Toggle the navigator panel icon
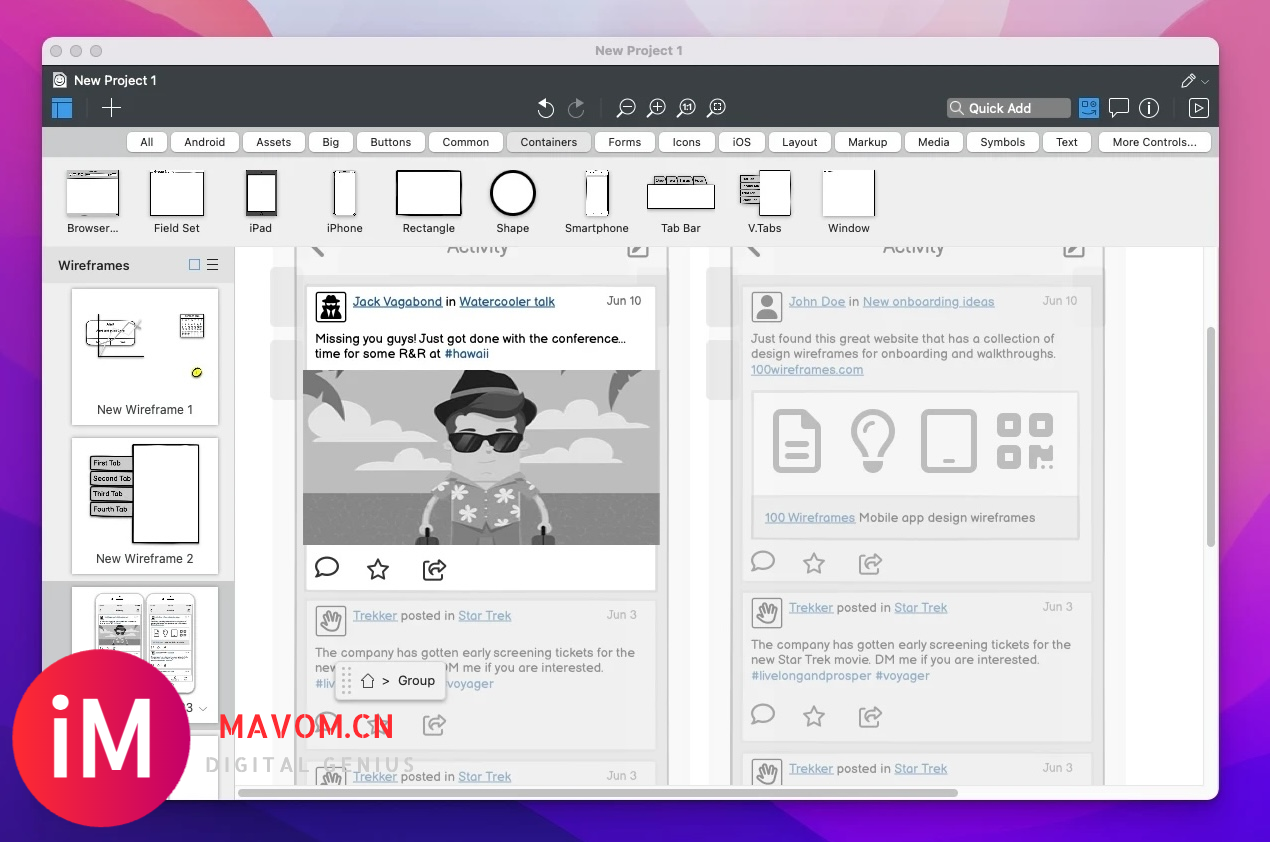The width and height of the screenshot is (1270, 842). [x=62, y=108]
